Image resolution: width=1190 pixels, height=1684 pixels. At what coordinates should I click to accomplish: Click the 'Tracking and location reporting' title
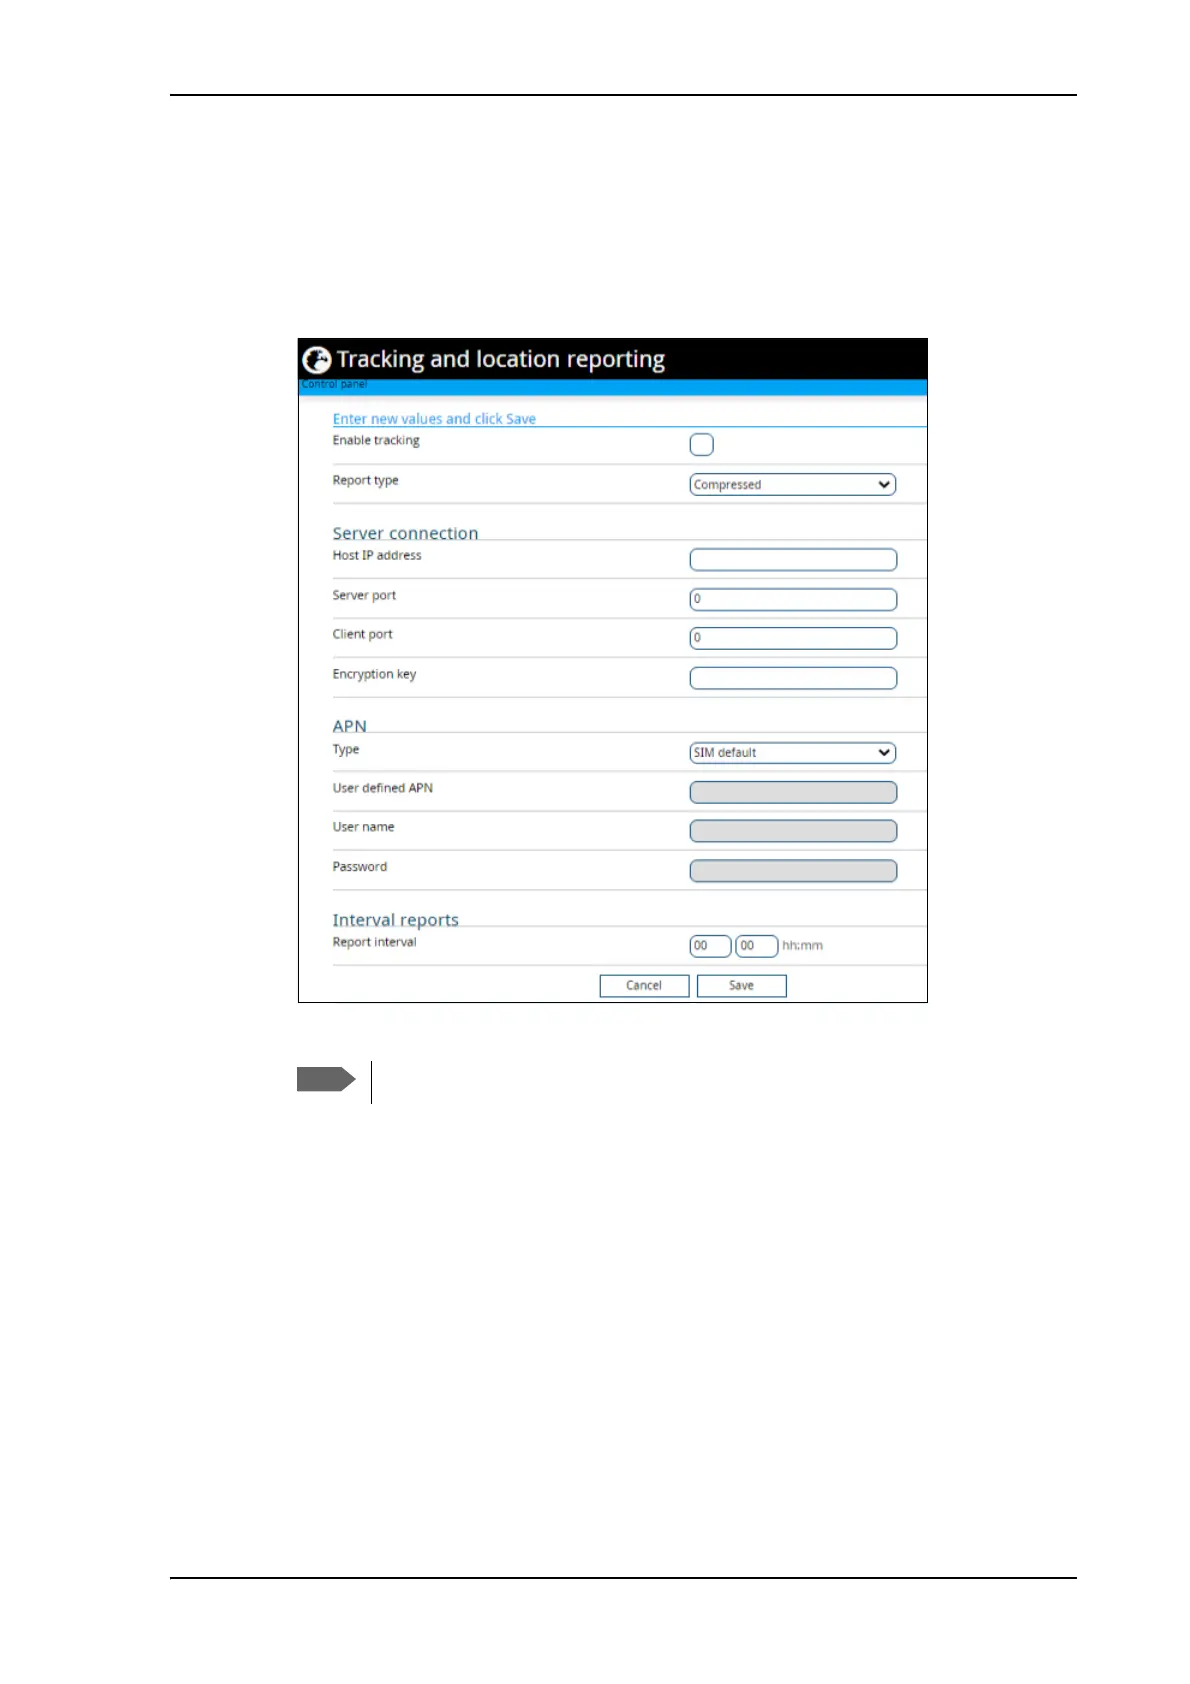[500, 360]
